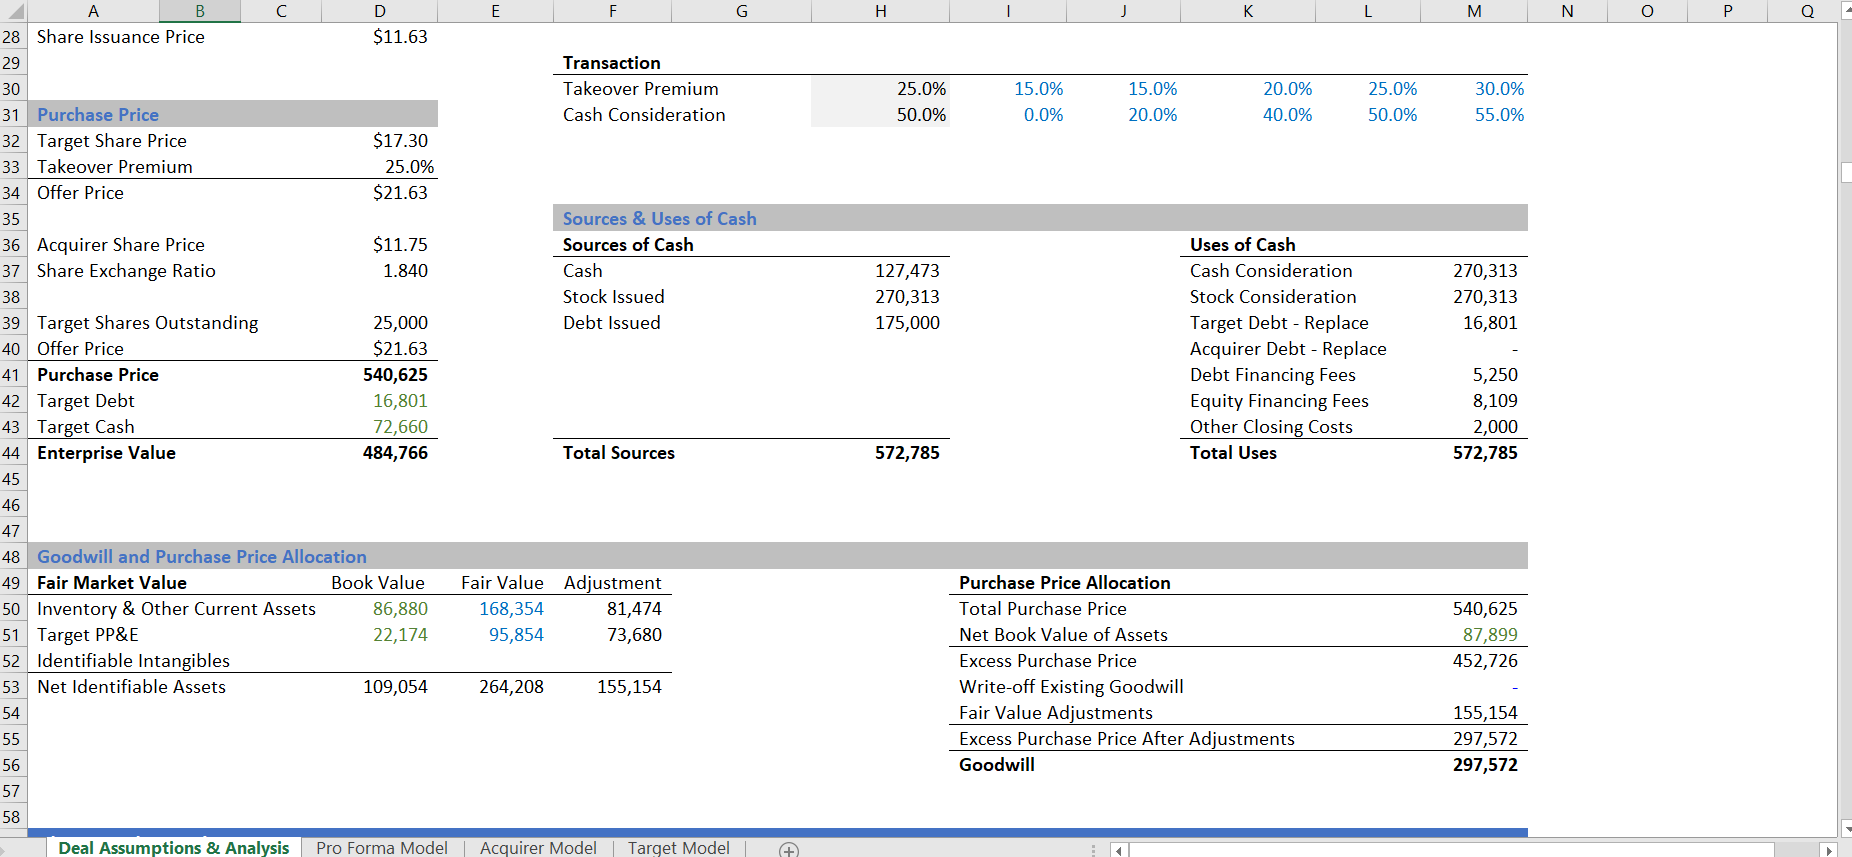Select row 41 header
The height and width of the screenshot is (857, 1852).
click(12, 375)
